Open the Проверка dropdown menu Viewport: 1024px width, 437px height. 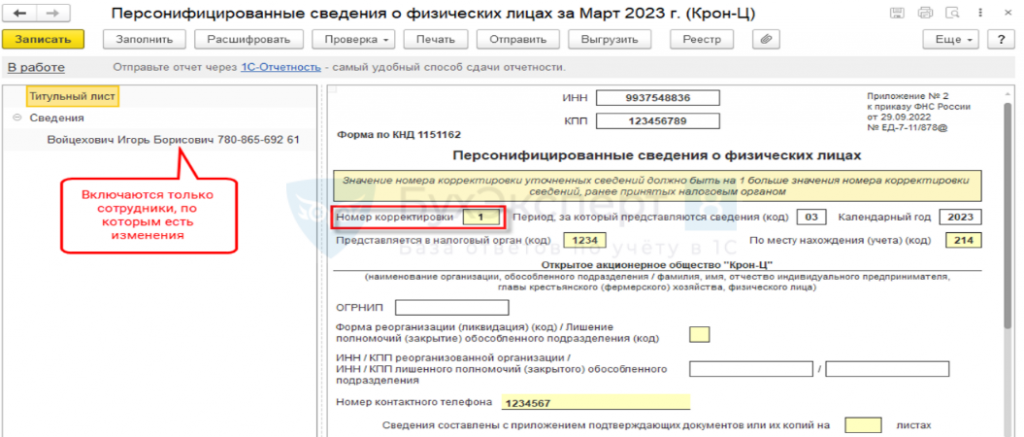(353, 39)
